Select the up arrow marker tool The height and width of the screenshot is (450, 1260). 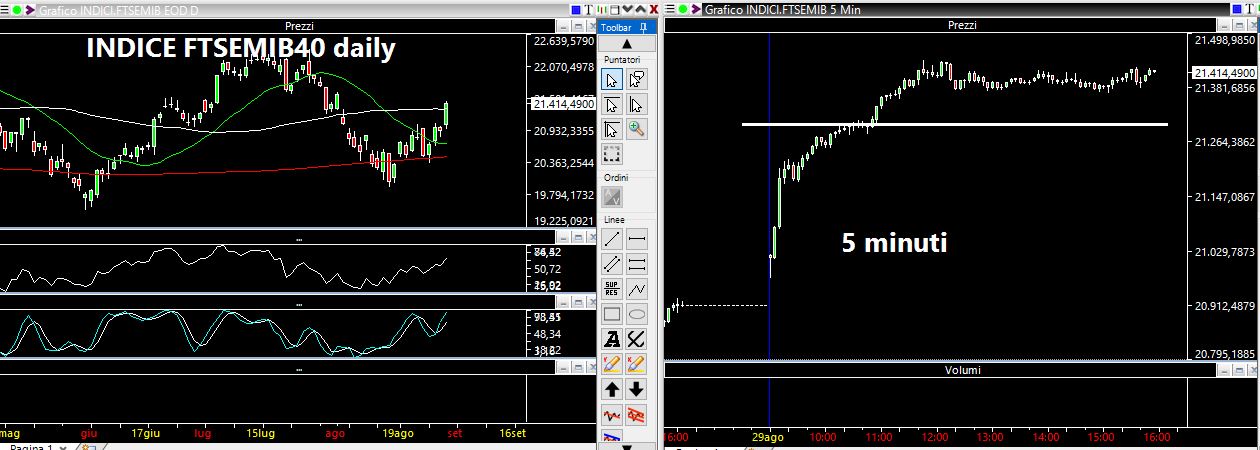click(612, 389)
